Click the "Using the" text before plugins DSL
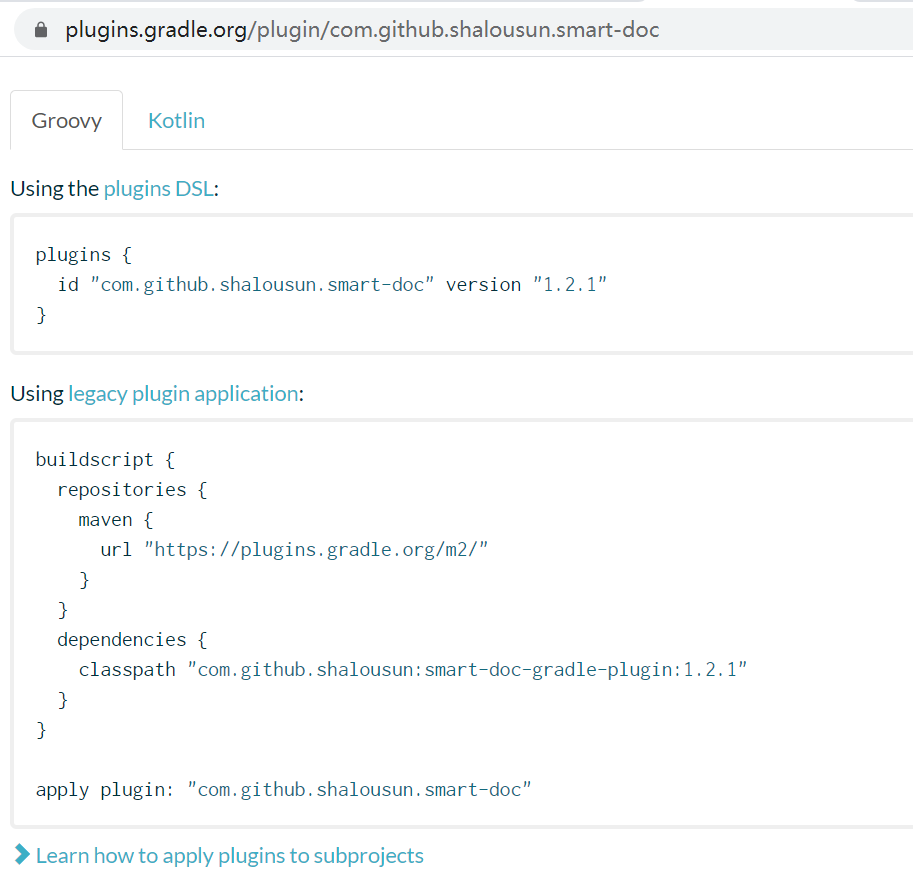The image size is (913, 881). click(54, 188)
